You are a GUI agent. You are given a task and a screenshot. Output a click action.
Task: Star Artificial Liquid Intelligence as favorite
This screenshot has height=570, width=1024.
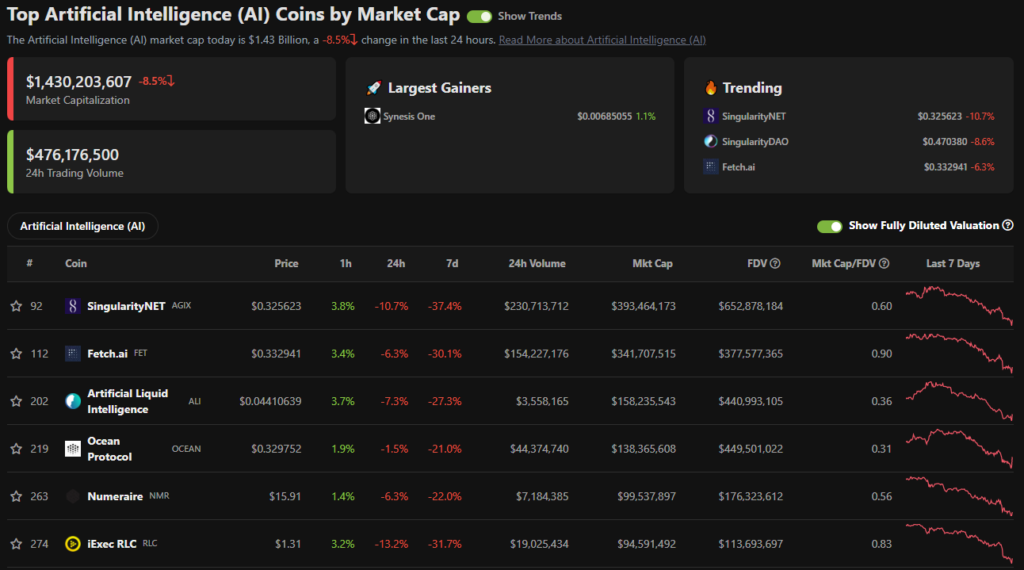[x=16, y=401]
